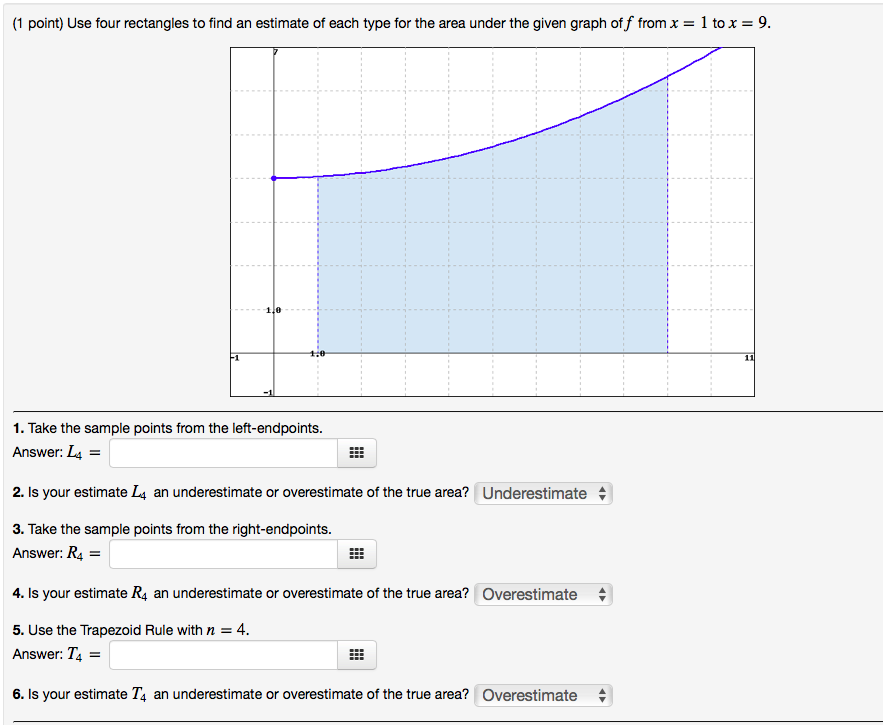This screenshot has height=725, width=883.
Task: Open the equation editor beside the L4 field
Action: 356,453
